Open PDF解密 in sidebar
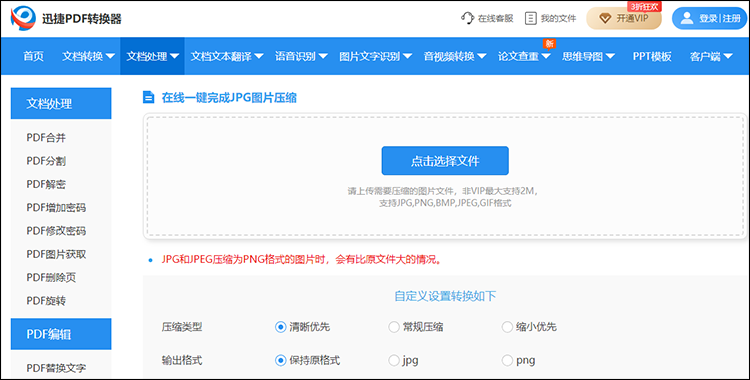 click(x=46, y=184)
